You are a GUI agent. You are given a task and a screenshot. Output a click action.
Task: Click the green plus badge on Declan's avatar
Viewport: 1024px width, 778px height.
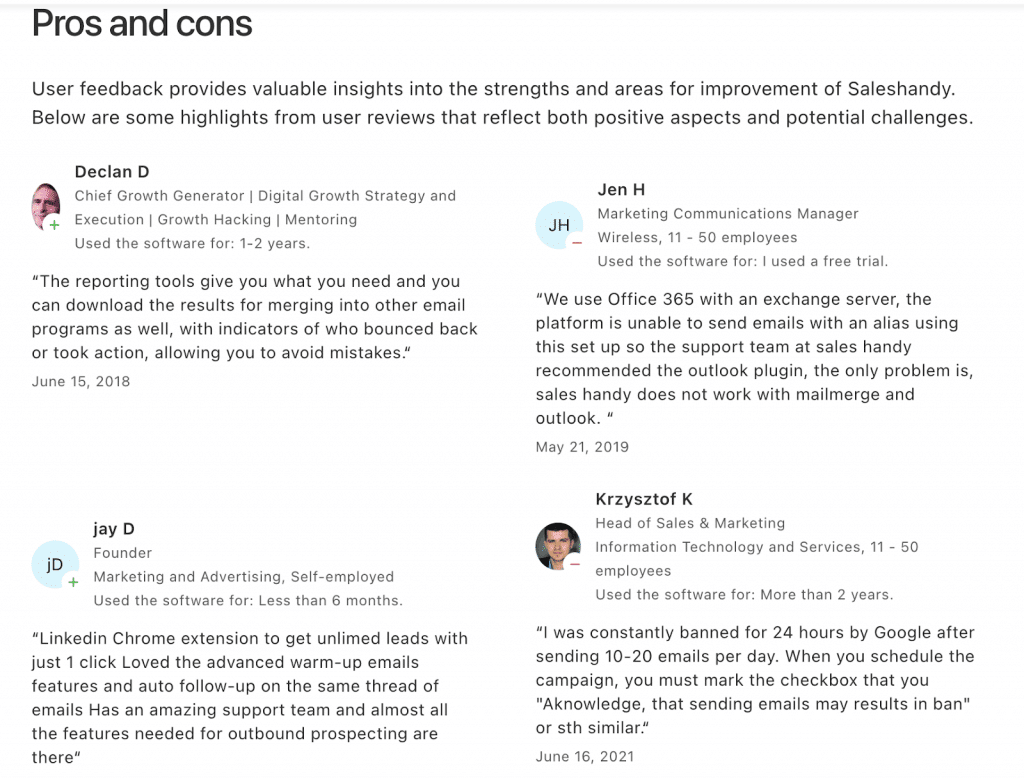pos(54,225)
